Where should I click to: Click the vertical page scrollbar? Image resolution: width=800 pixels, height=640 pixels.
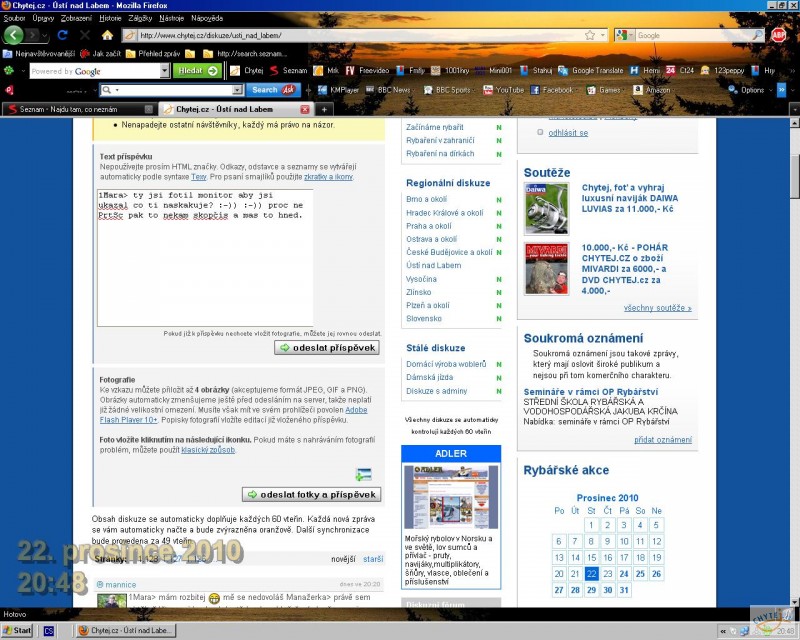pos(795,362)
